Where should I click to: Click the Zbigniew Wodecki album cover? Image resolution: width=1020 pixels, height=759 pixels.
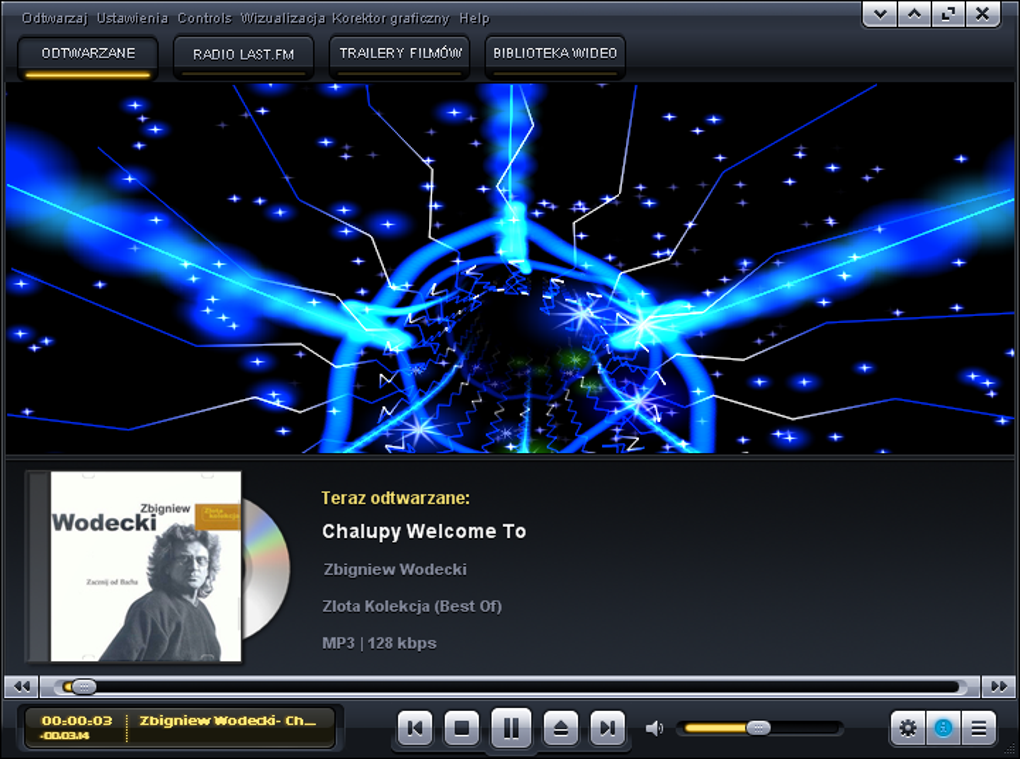[146, 566]
